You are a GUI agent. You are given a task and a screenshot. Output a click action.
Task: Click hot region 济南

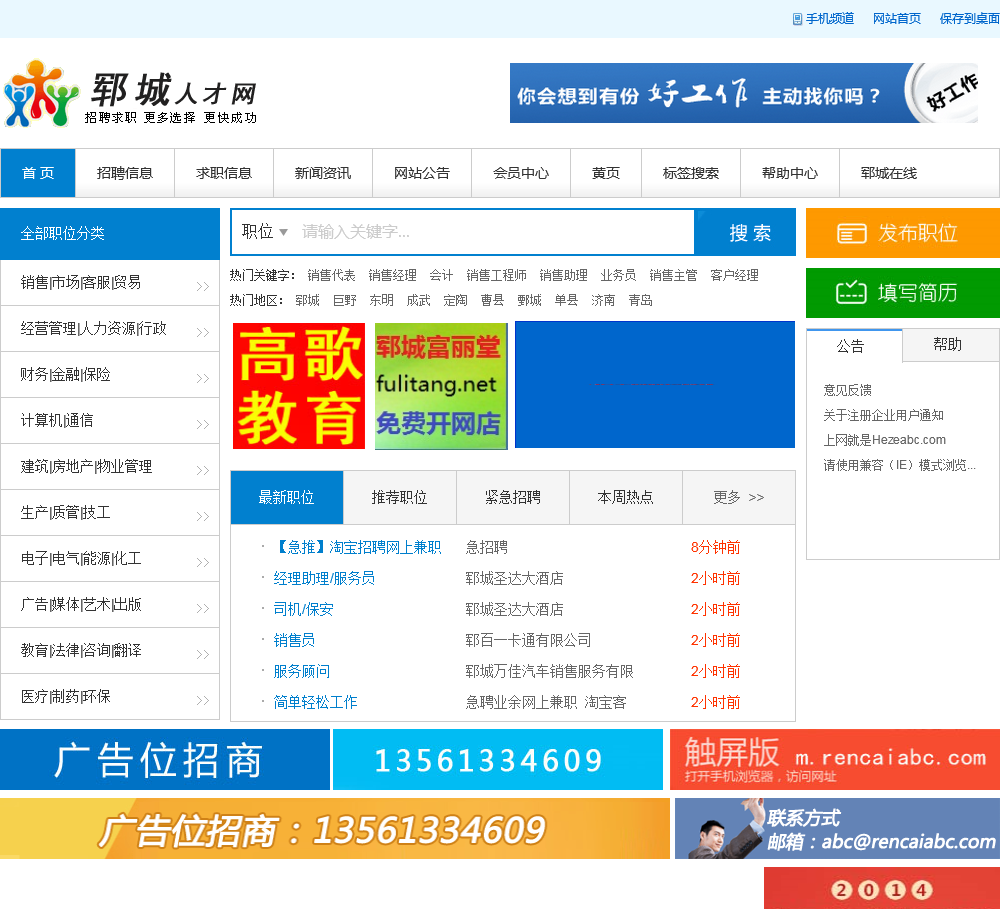point(603,300)
